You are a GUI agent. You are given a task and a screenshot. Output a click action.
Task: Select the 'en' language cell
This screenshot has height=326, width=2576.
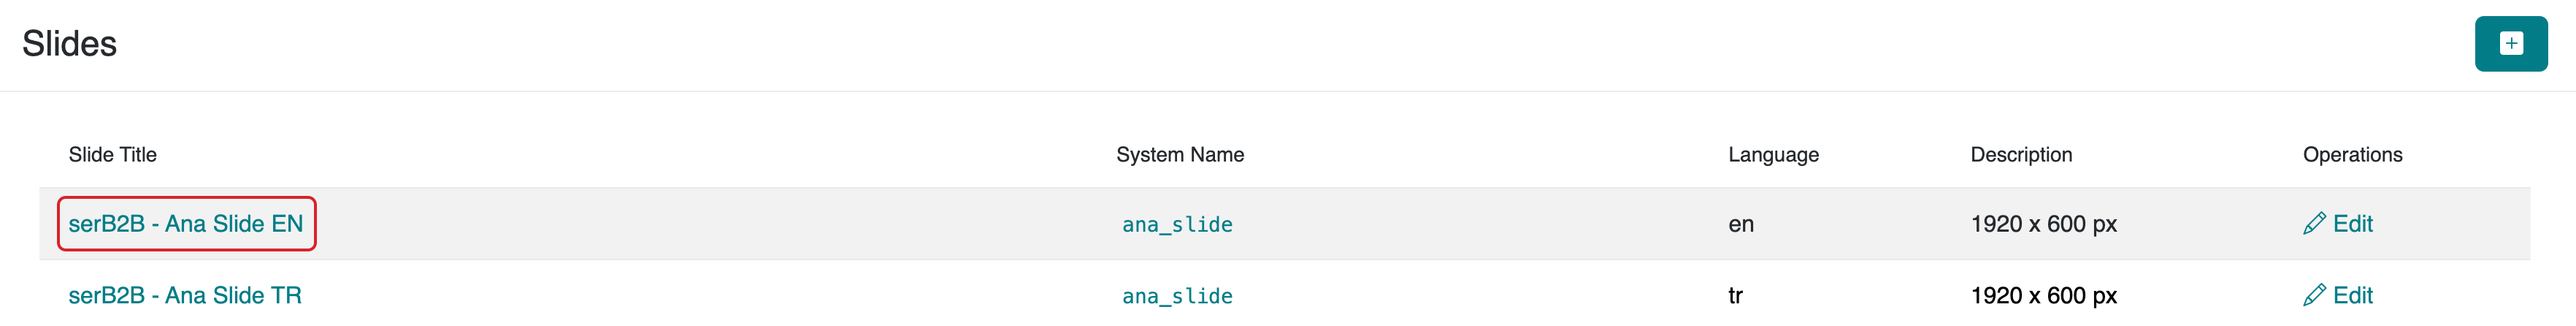pyautogui.click(x=1740, y=224)
